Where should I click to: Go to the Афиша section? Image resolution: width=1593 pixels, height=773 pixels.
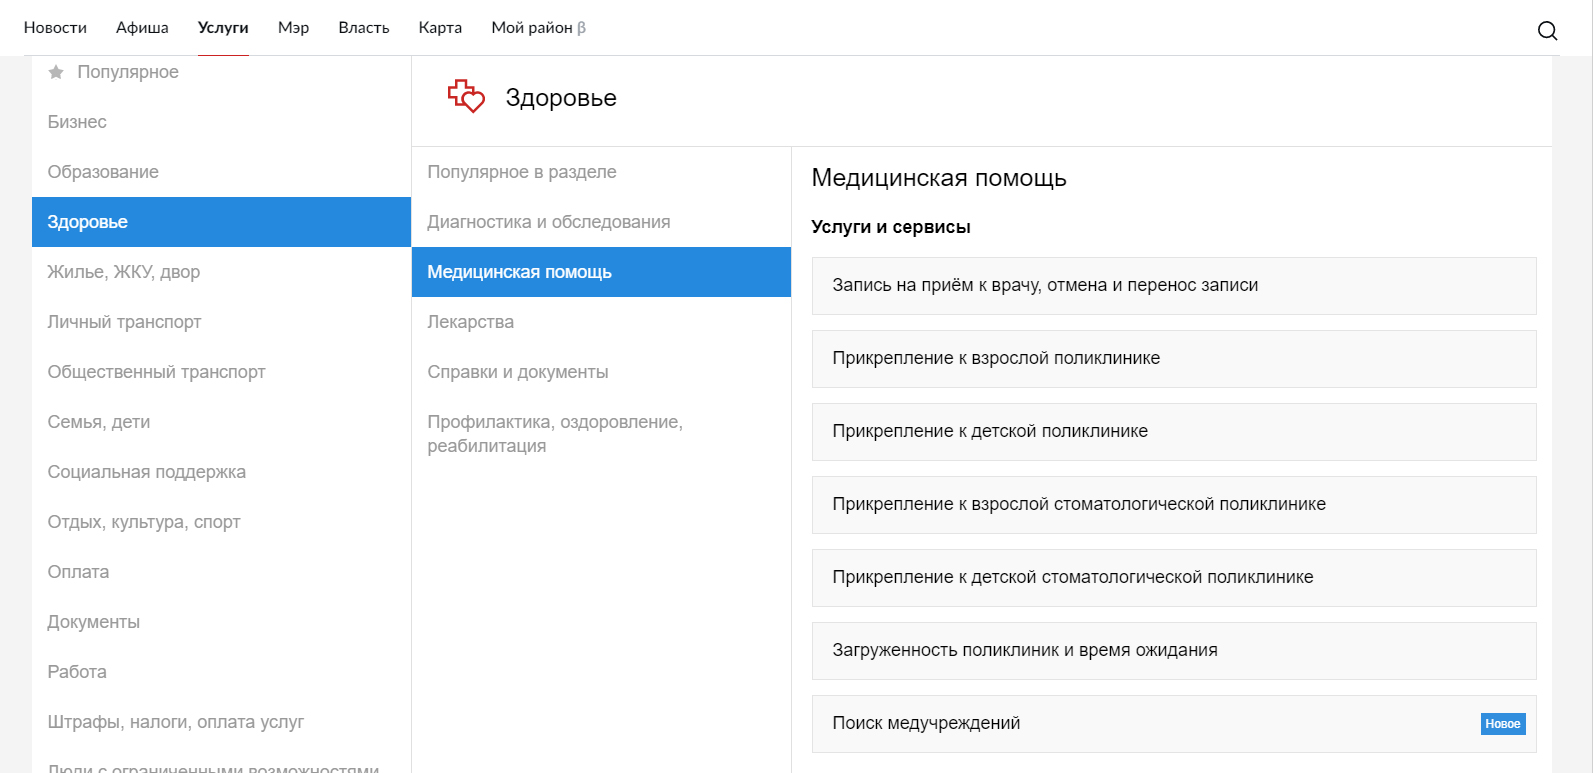[x=142, y=28]
